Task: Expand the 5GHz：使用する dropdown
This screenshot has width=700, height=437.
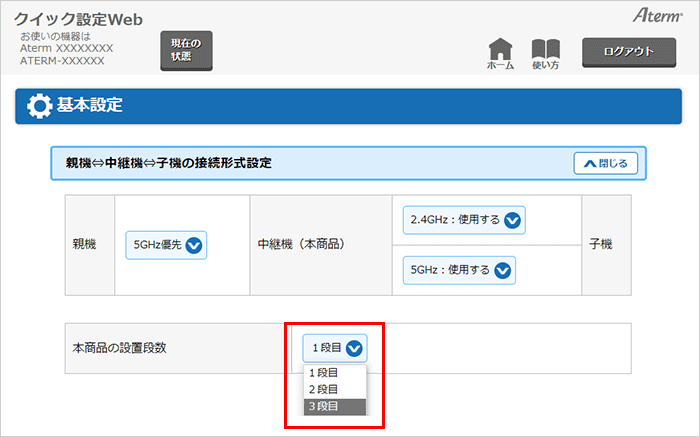Action: tap(457, 269)
